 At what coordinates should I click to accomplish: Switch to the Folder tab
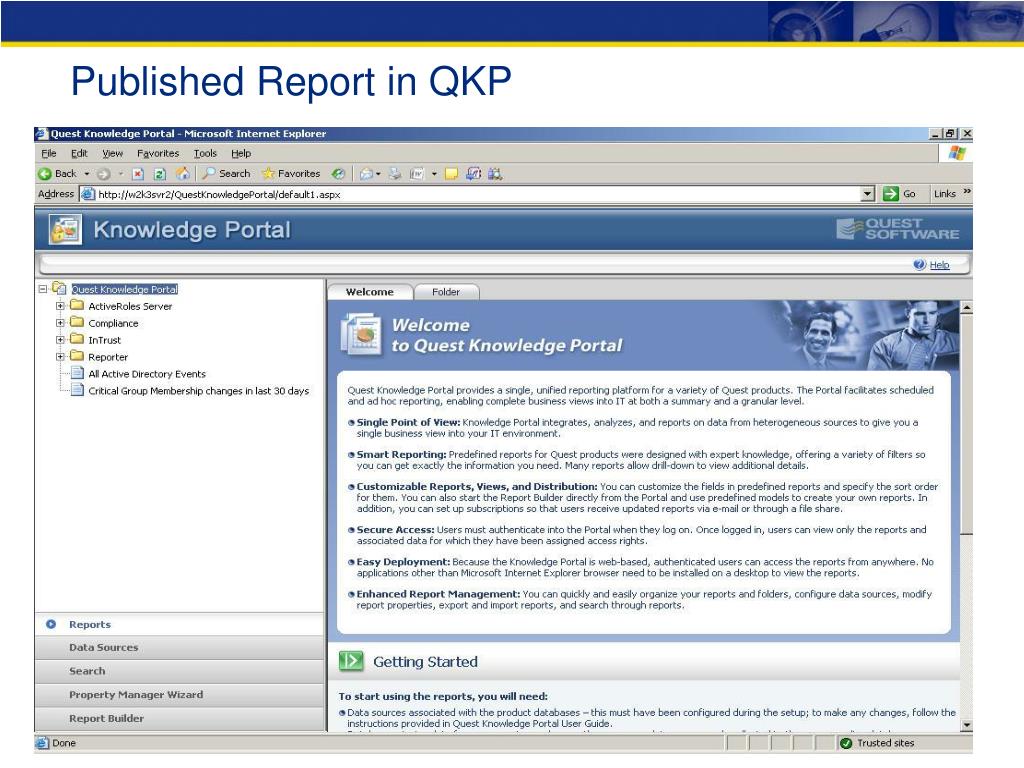pos(446,292)
